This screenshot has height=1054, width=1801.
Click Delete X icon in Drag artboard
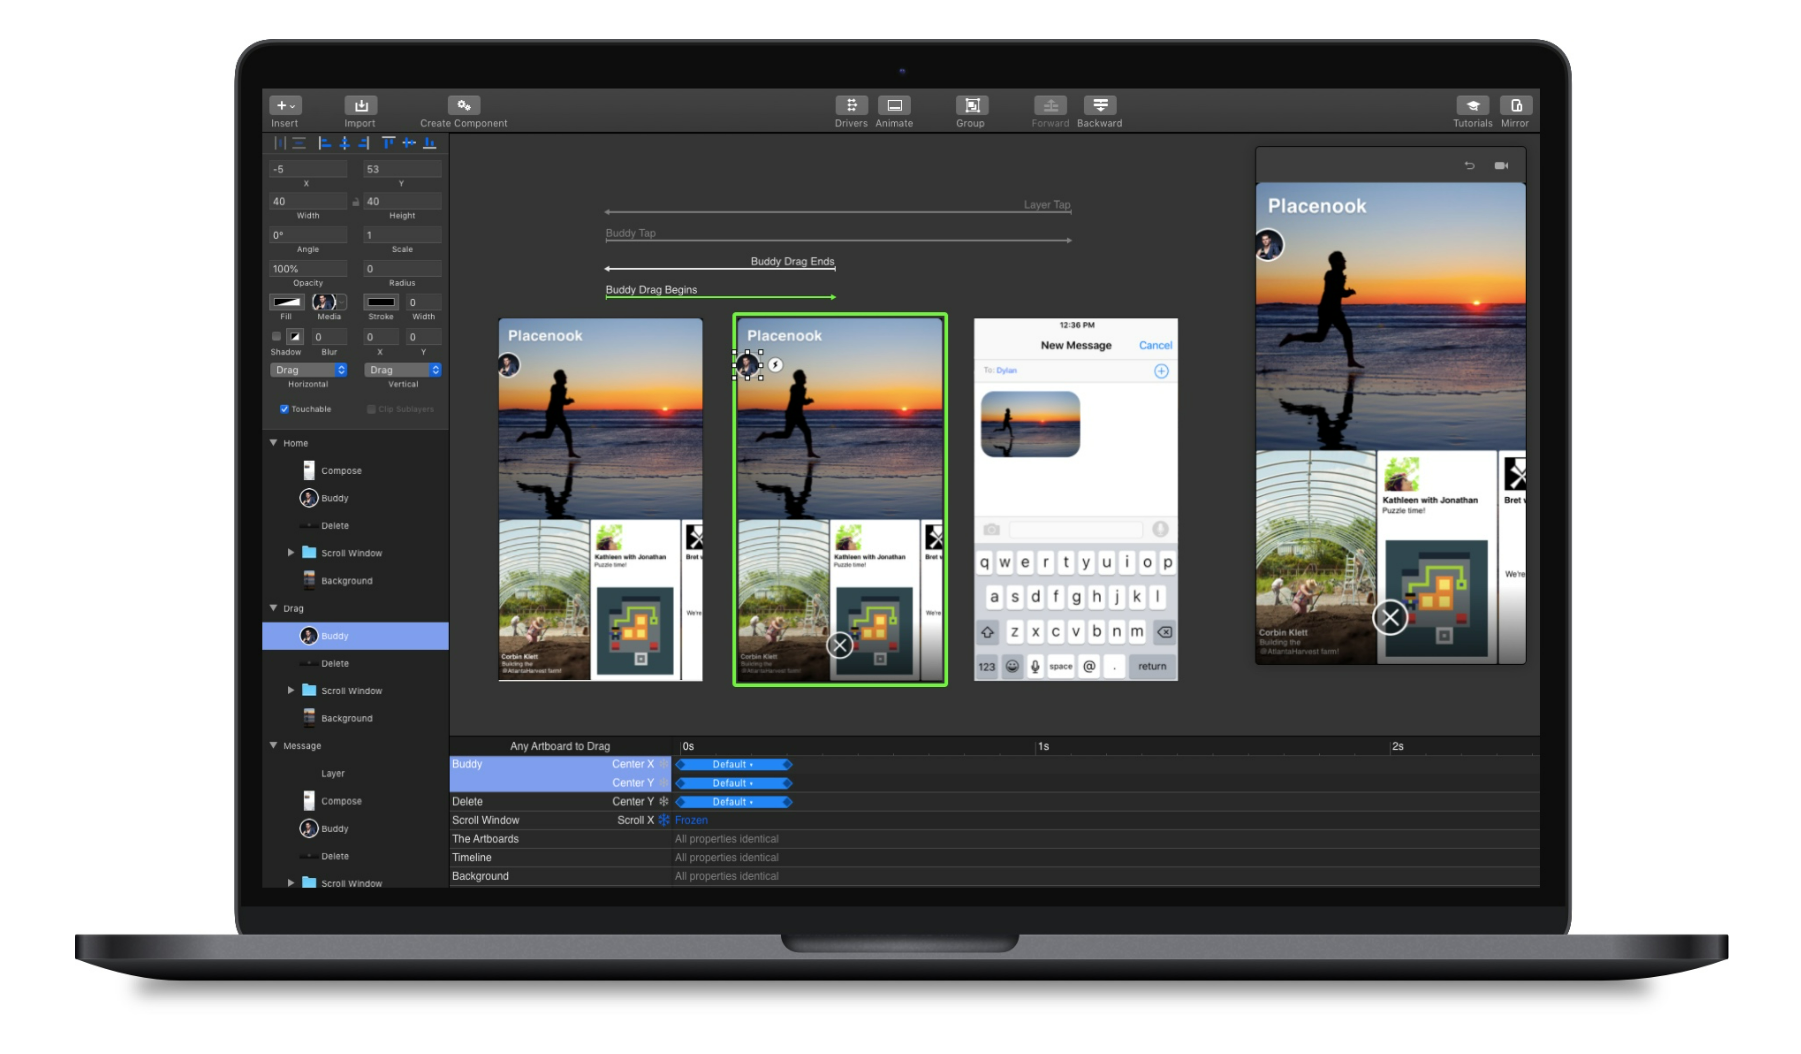pos(840,645)
